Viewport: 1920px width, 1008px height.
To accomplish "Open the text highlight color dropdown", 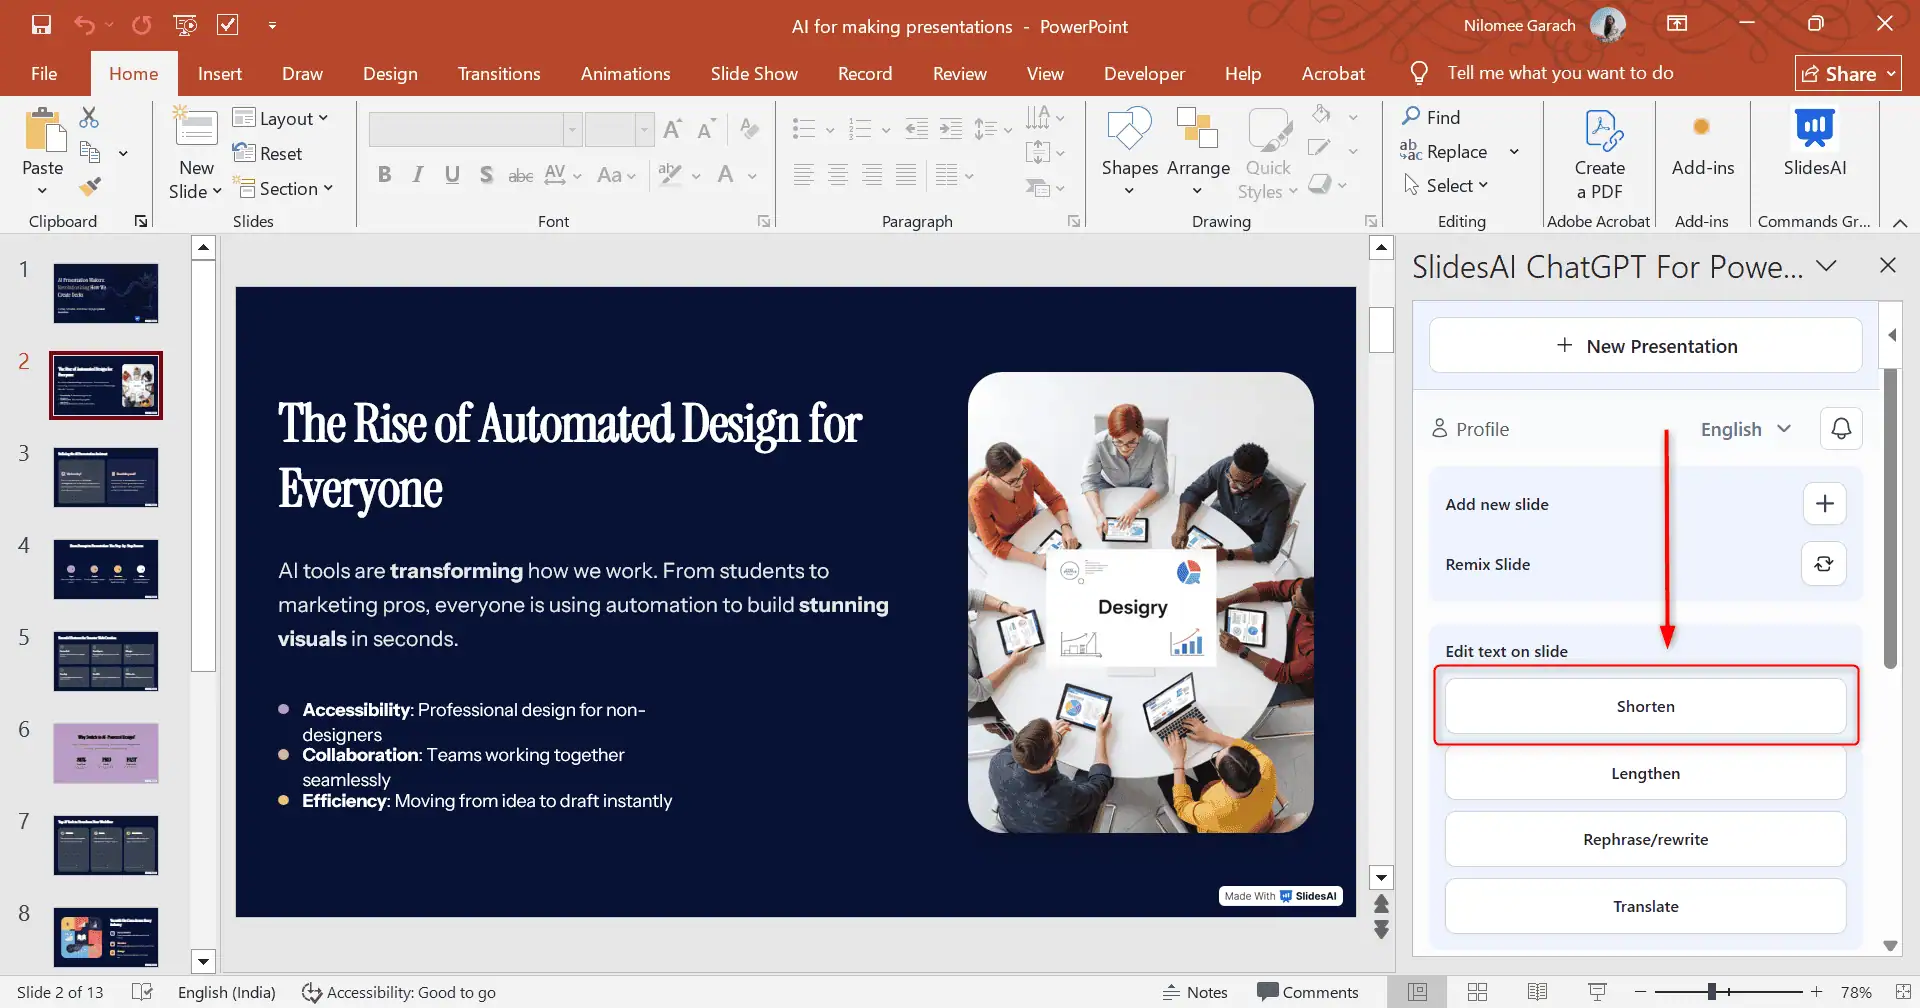I will (696, 176).
